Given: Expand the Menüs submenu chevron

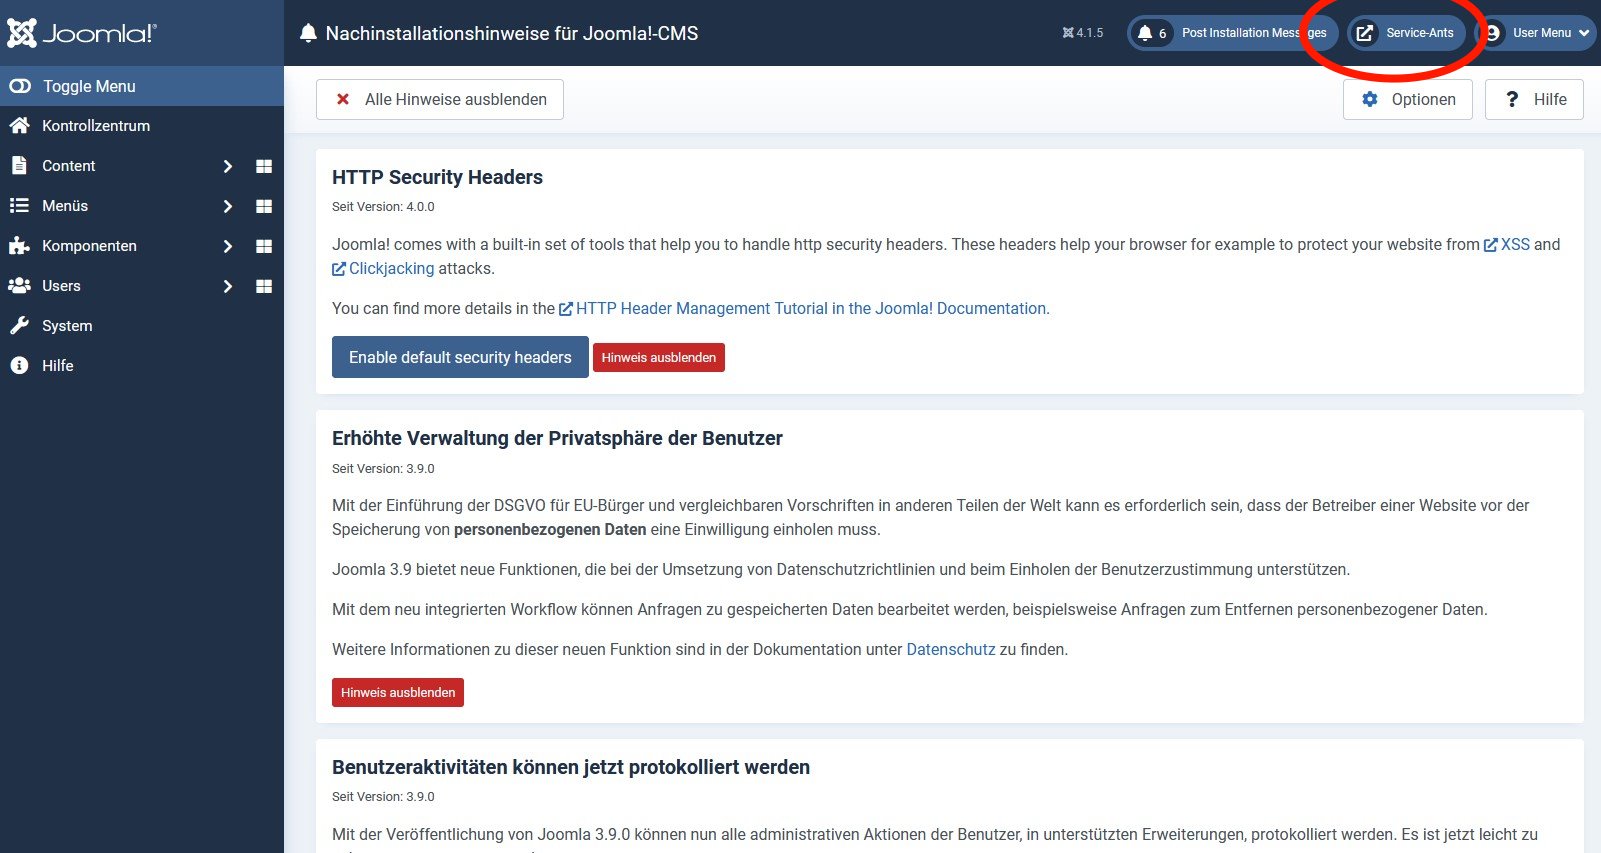Looking at the screenshot, I should pyautogui.click(x=228, y=206).
